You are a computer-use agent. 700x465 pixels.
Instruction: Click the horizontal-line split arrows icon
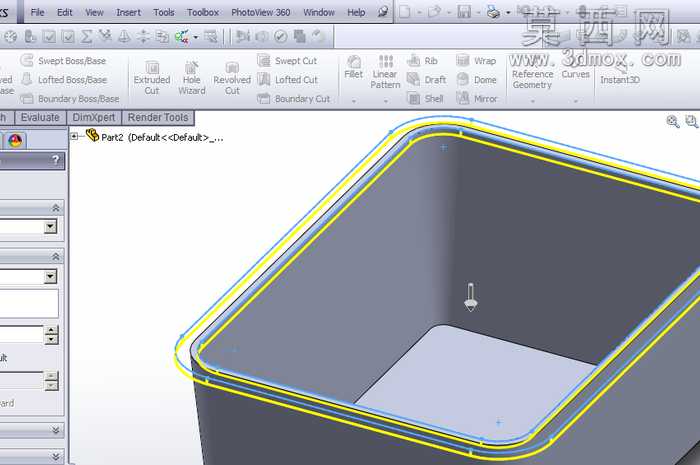[143, 37]
